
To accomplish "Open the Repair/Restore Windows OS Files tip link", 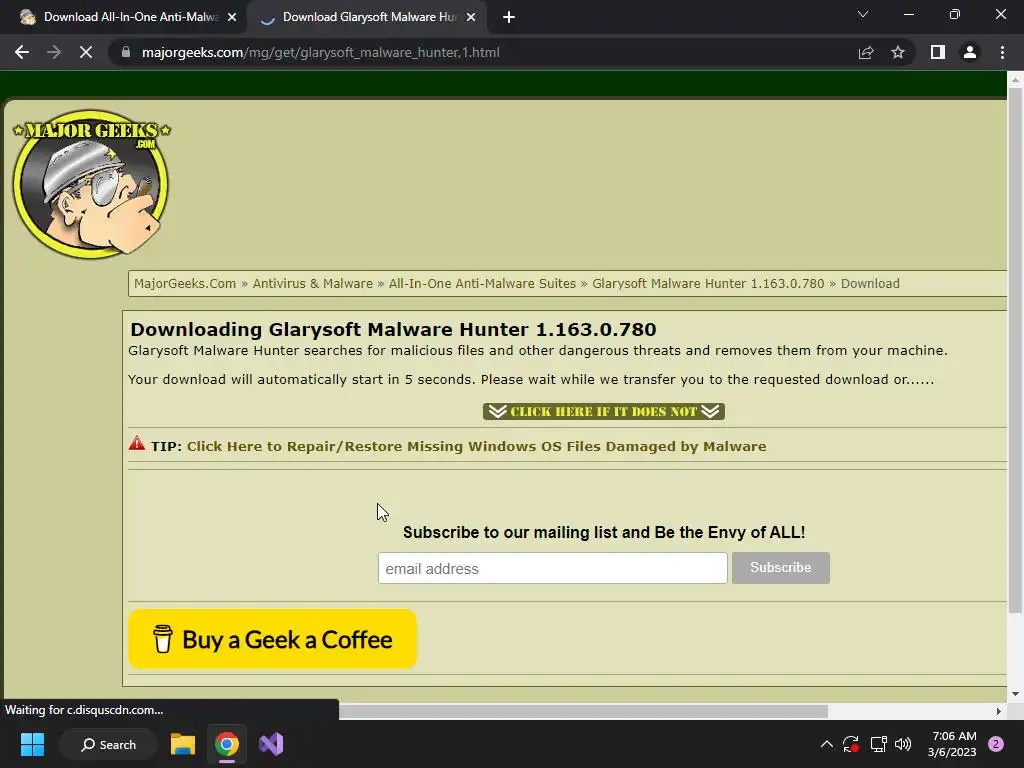I will click(x=477, y=447).
